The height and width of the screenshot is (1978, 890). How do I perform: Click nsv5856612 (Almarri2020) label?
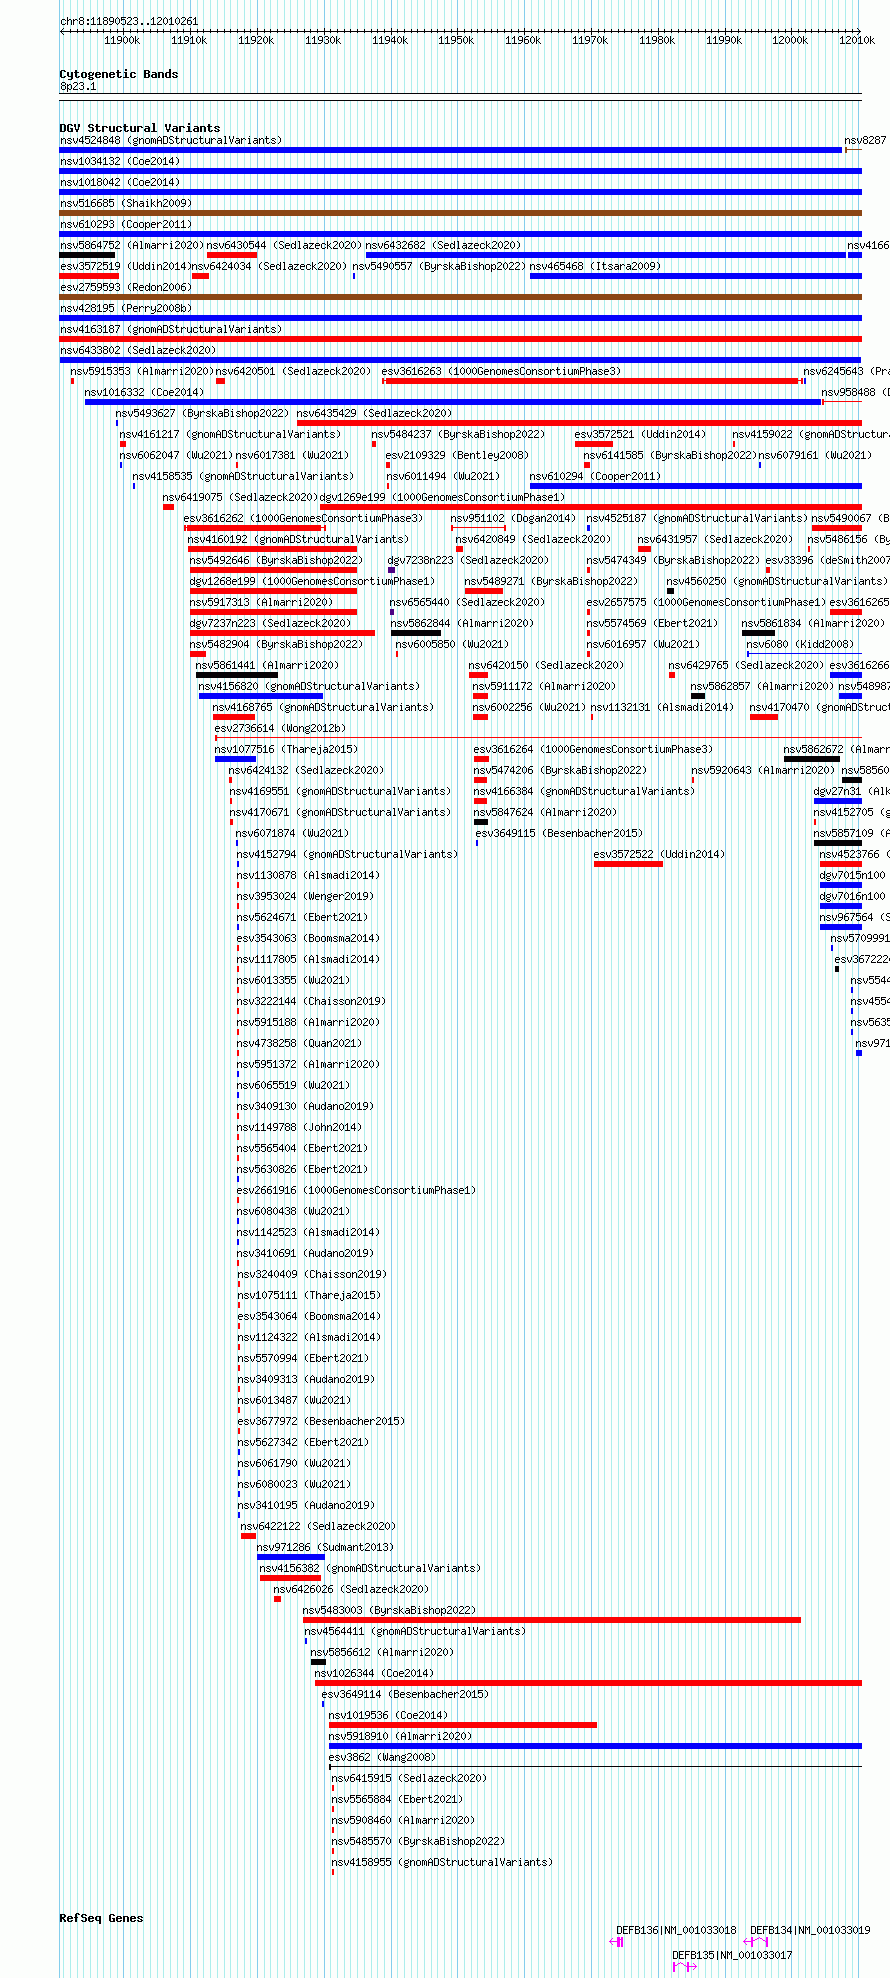(x=382, y=1652)
